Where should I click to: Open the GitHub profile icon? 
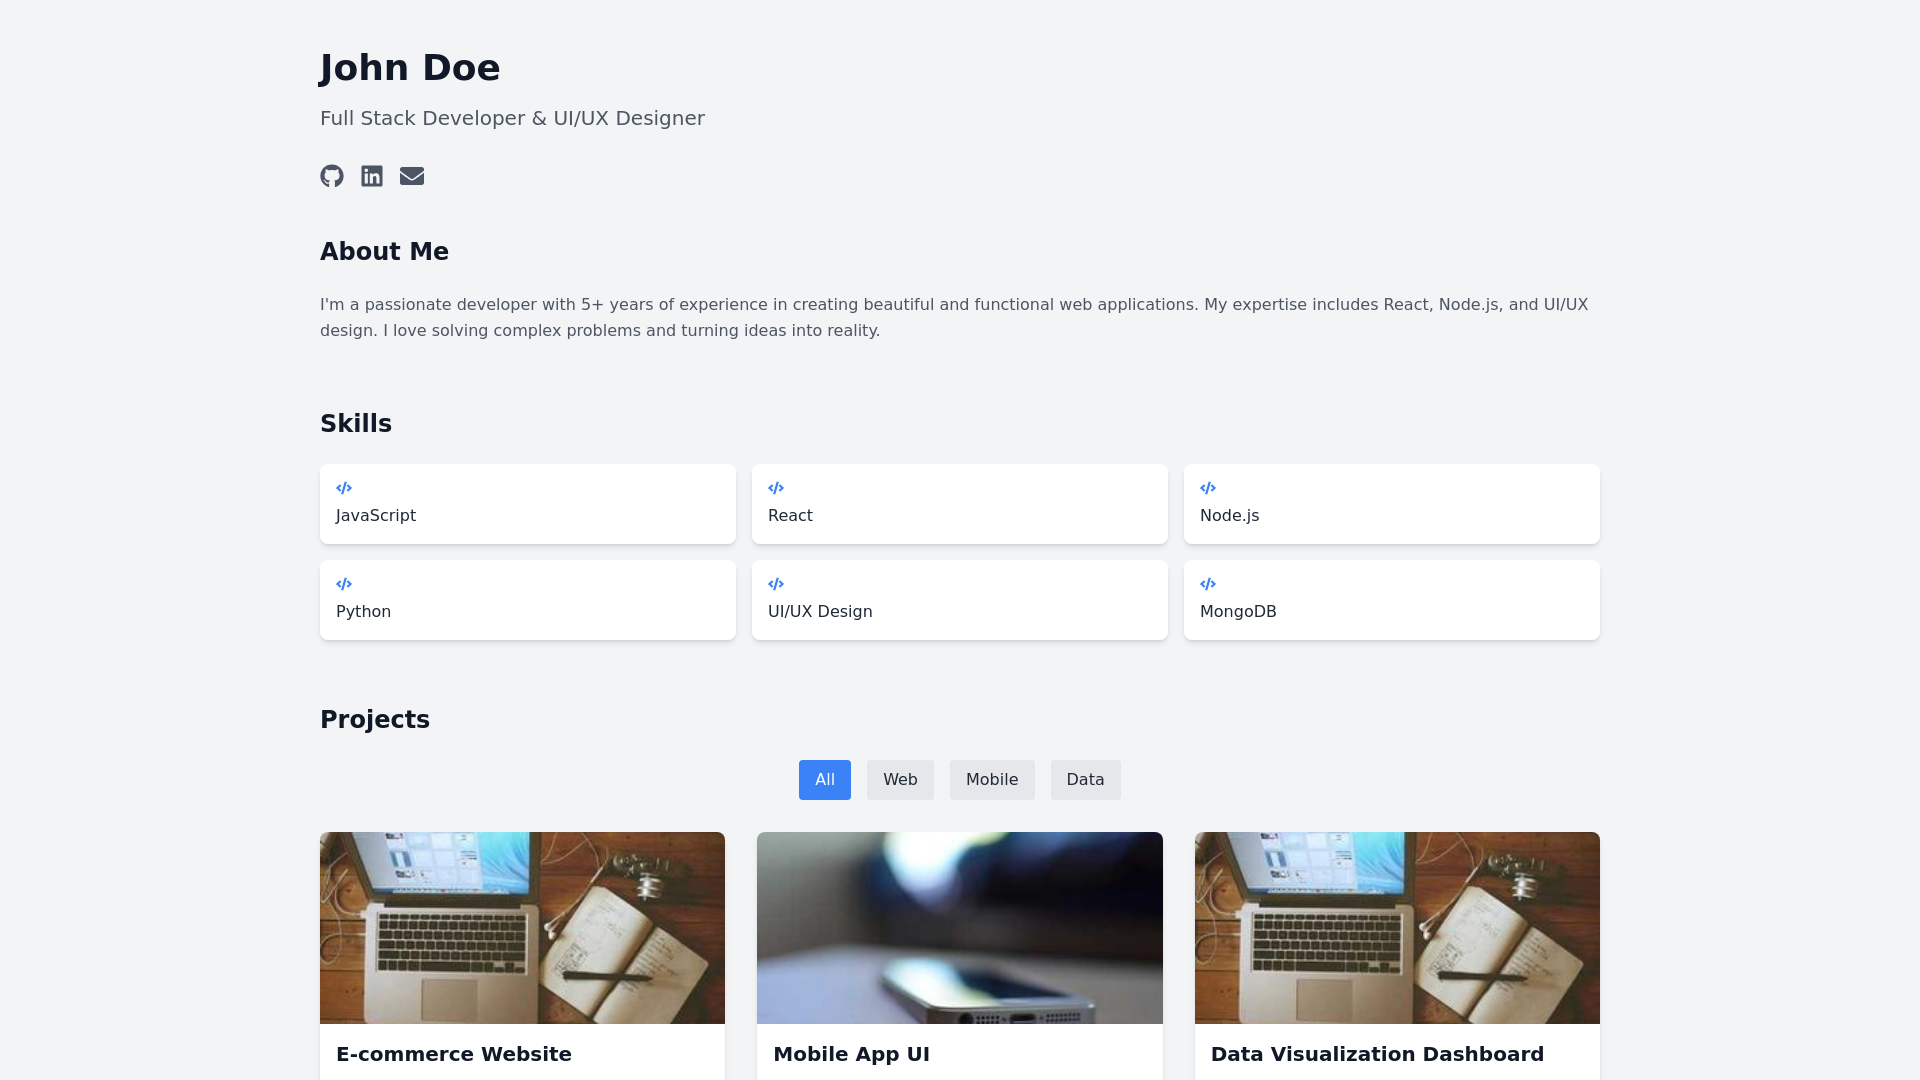click(x=332, y=176)
